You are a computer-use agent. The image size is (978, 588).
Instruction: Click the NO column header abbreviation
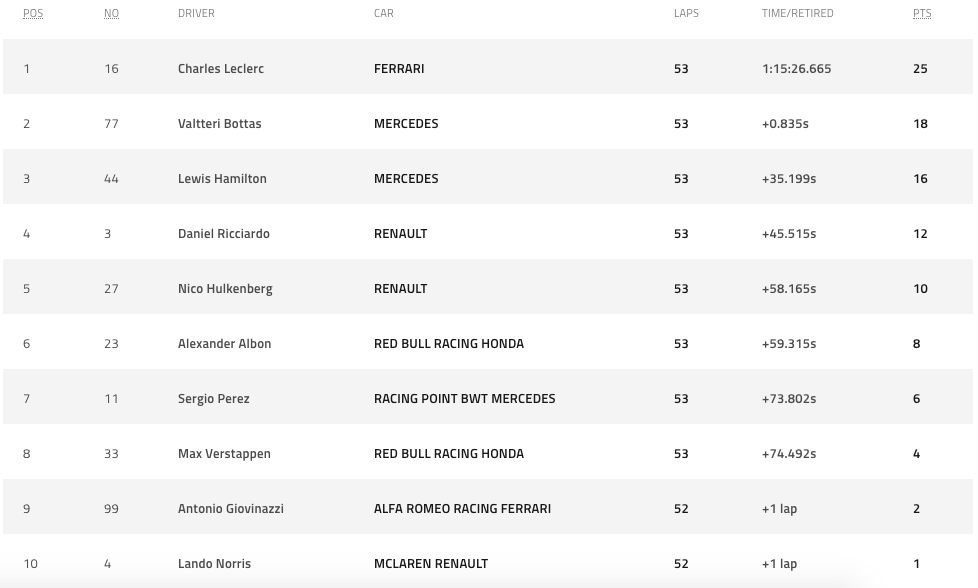click(x=111, y=13)
